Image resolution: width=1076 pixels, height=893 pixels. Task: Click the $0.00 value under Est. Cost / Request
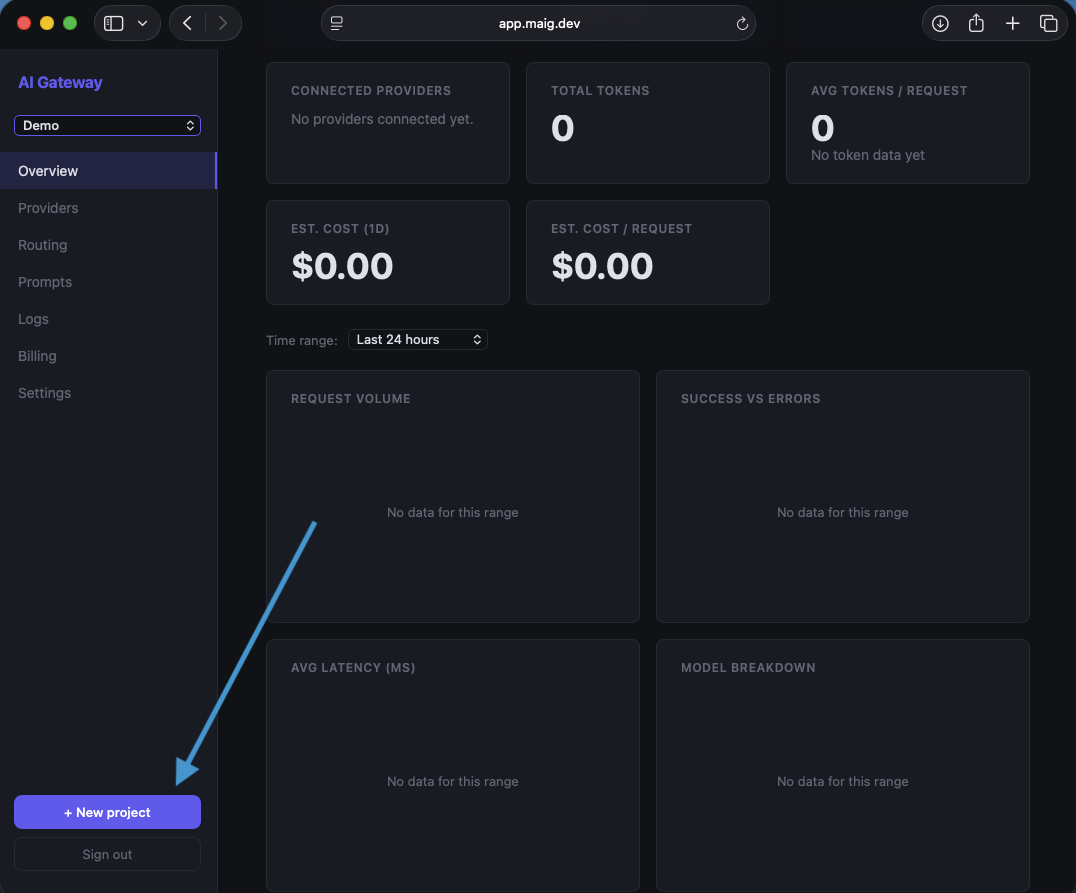[603, 266]
